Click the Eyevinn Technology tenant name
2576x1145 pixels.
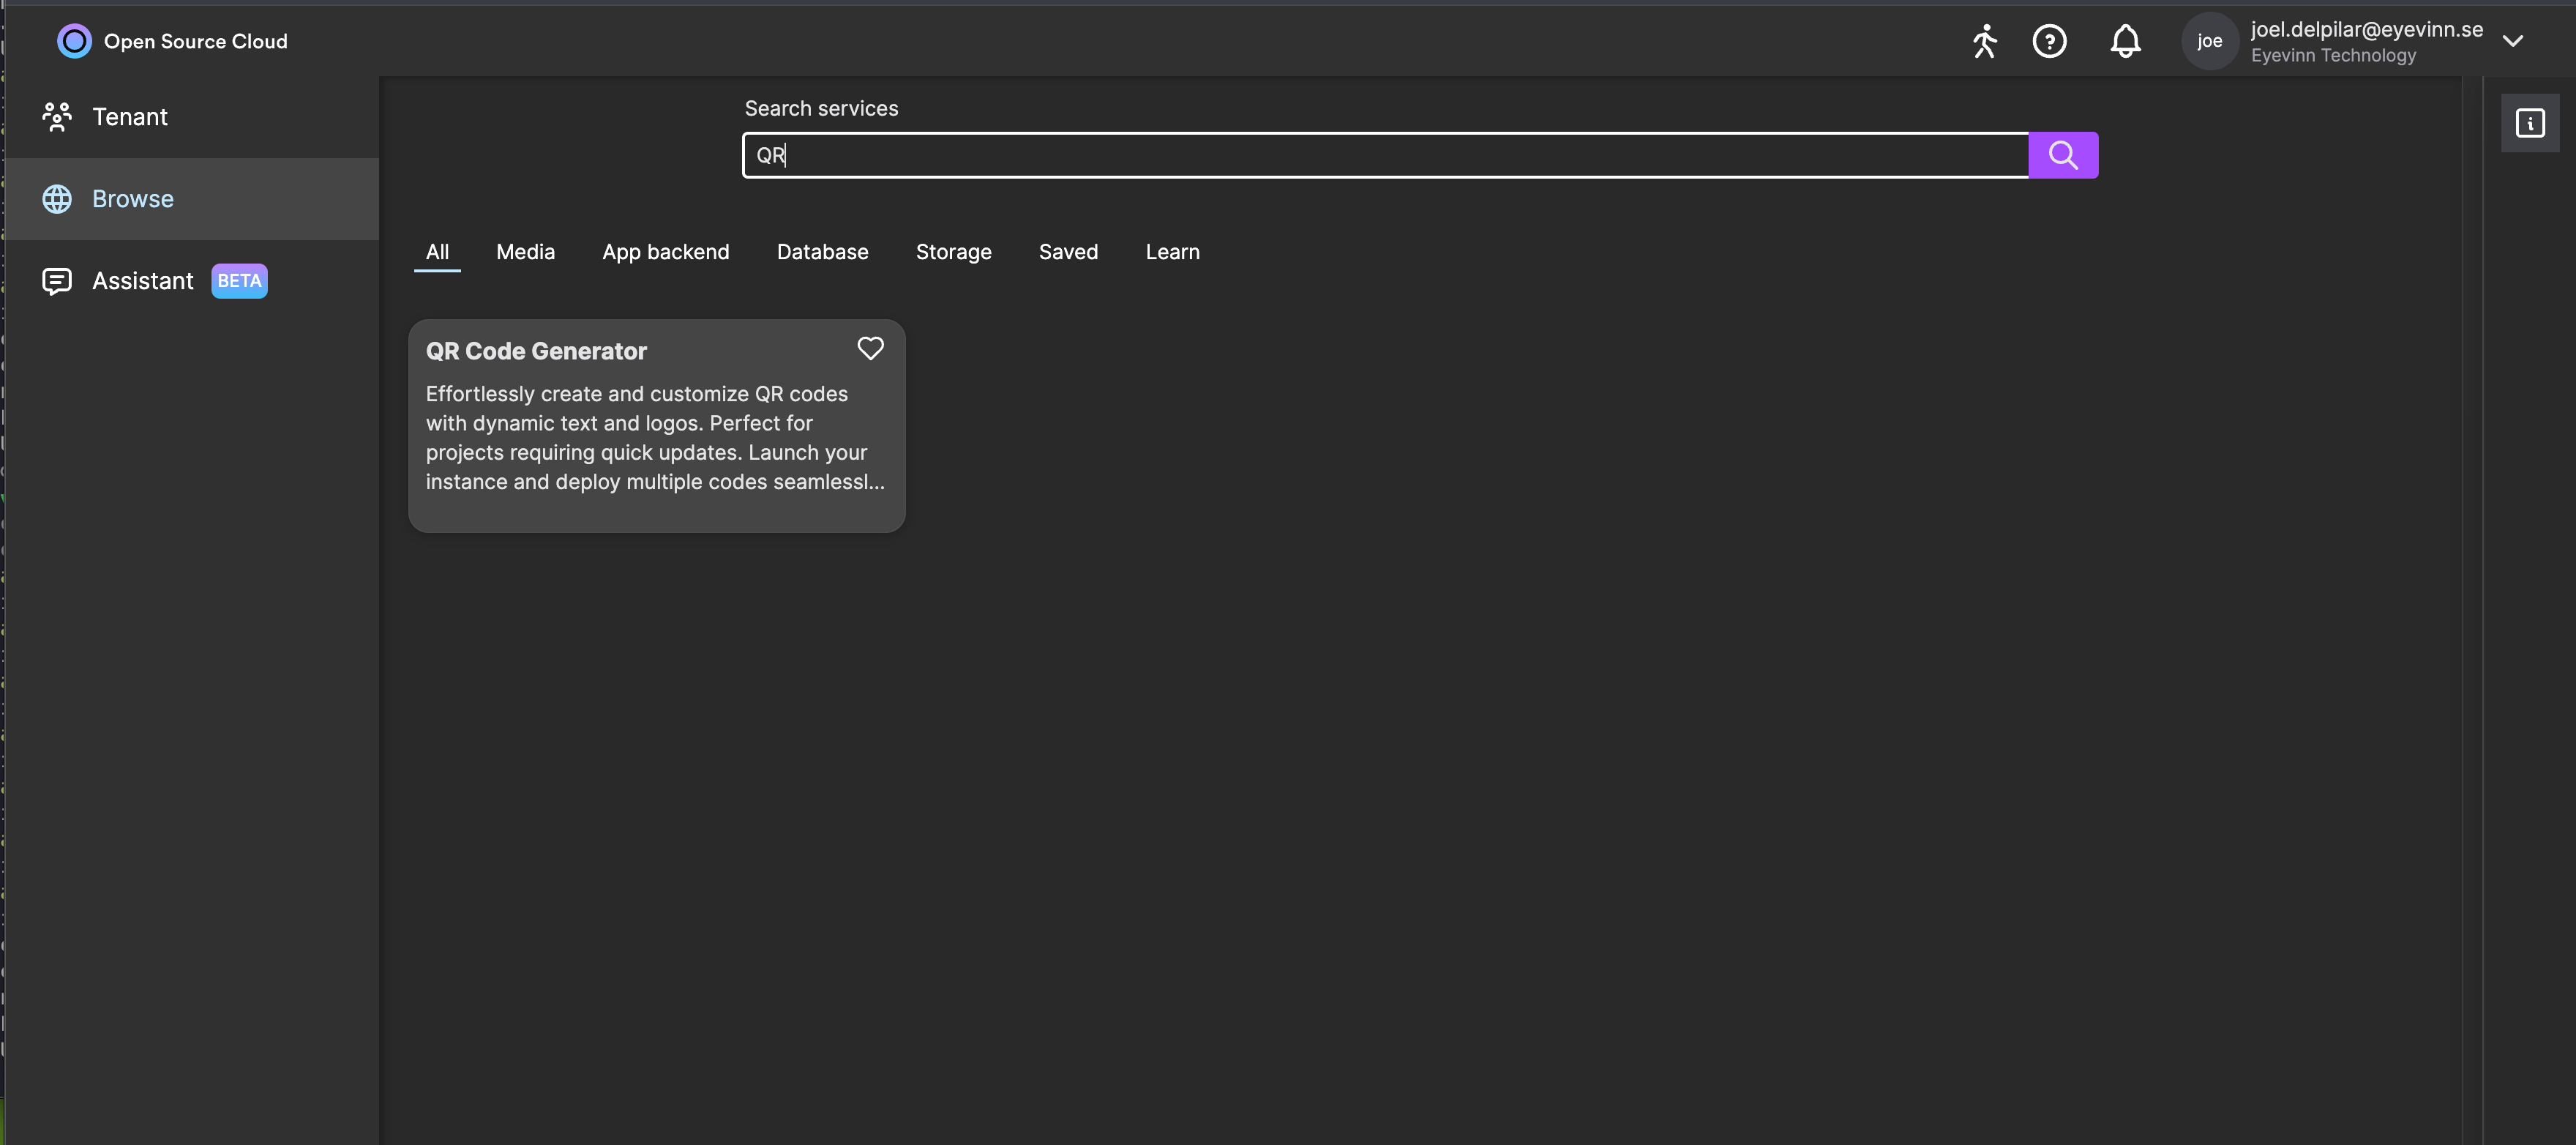click(x=2333, y=55)
